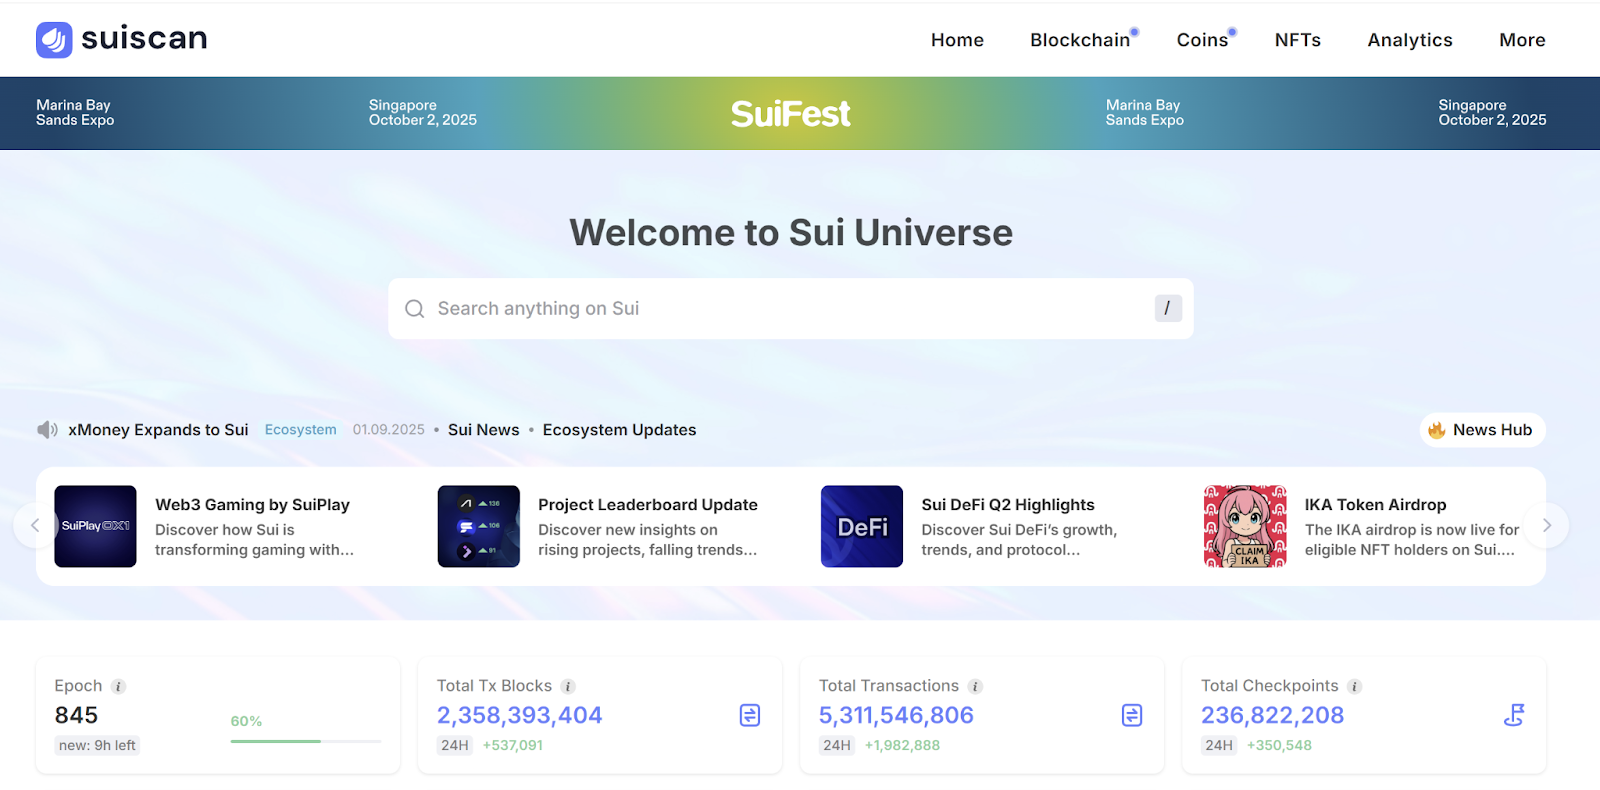Go to previous news carousel slide
The image size is (1600, 790).
pos(35,526)
